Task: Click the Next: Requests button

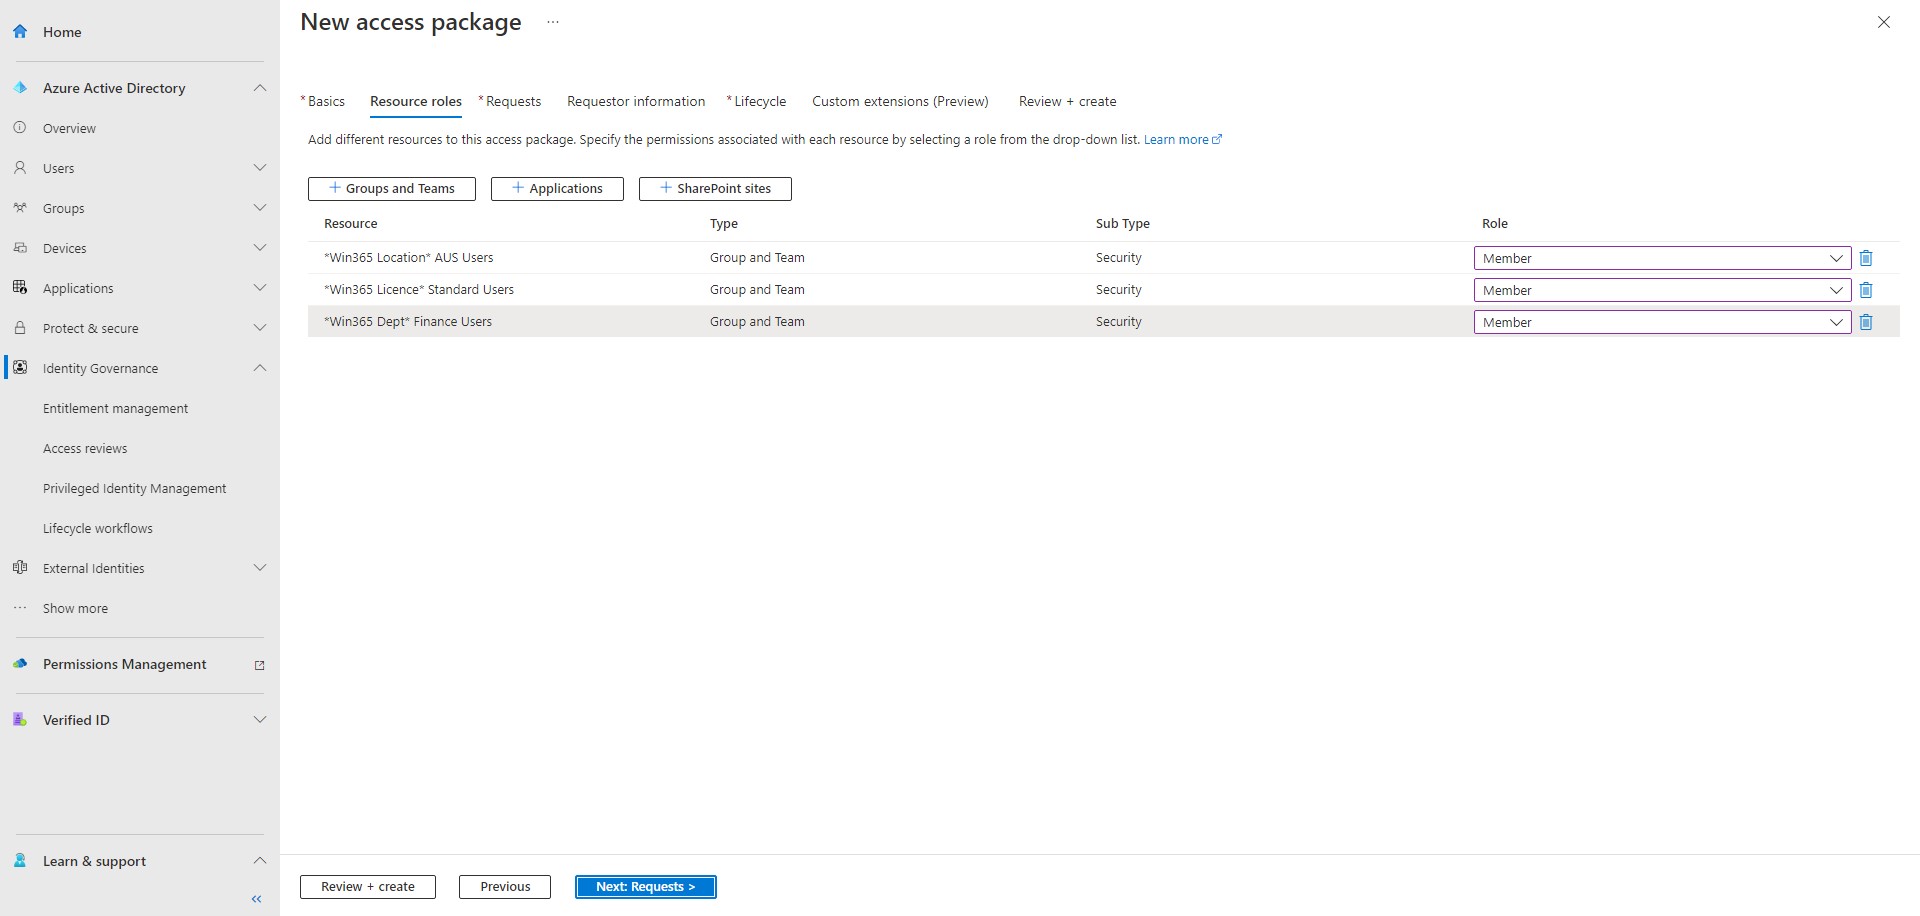Action: (645, 886)
